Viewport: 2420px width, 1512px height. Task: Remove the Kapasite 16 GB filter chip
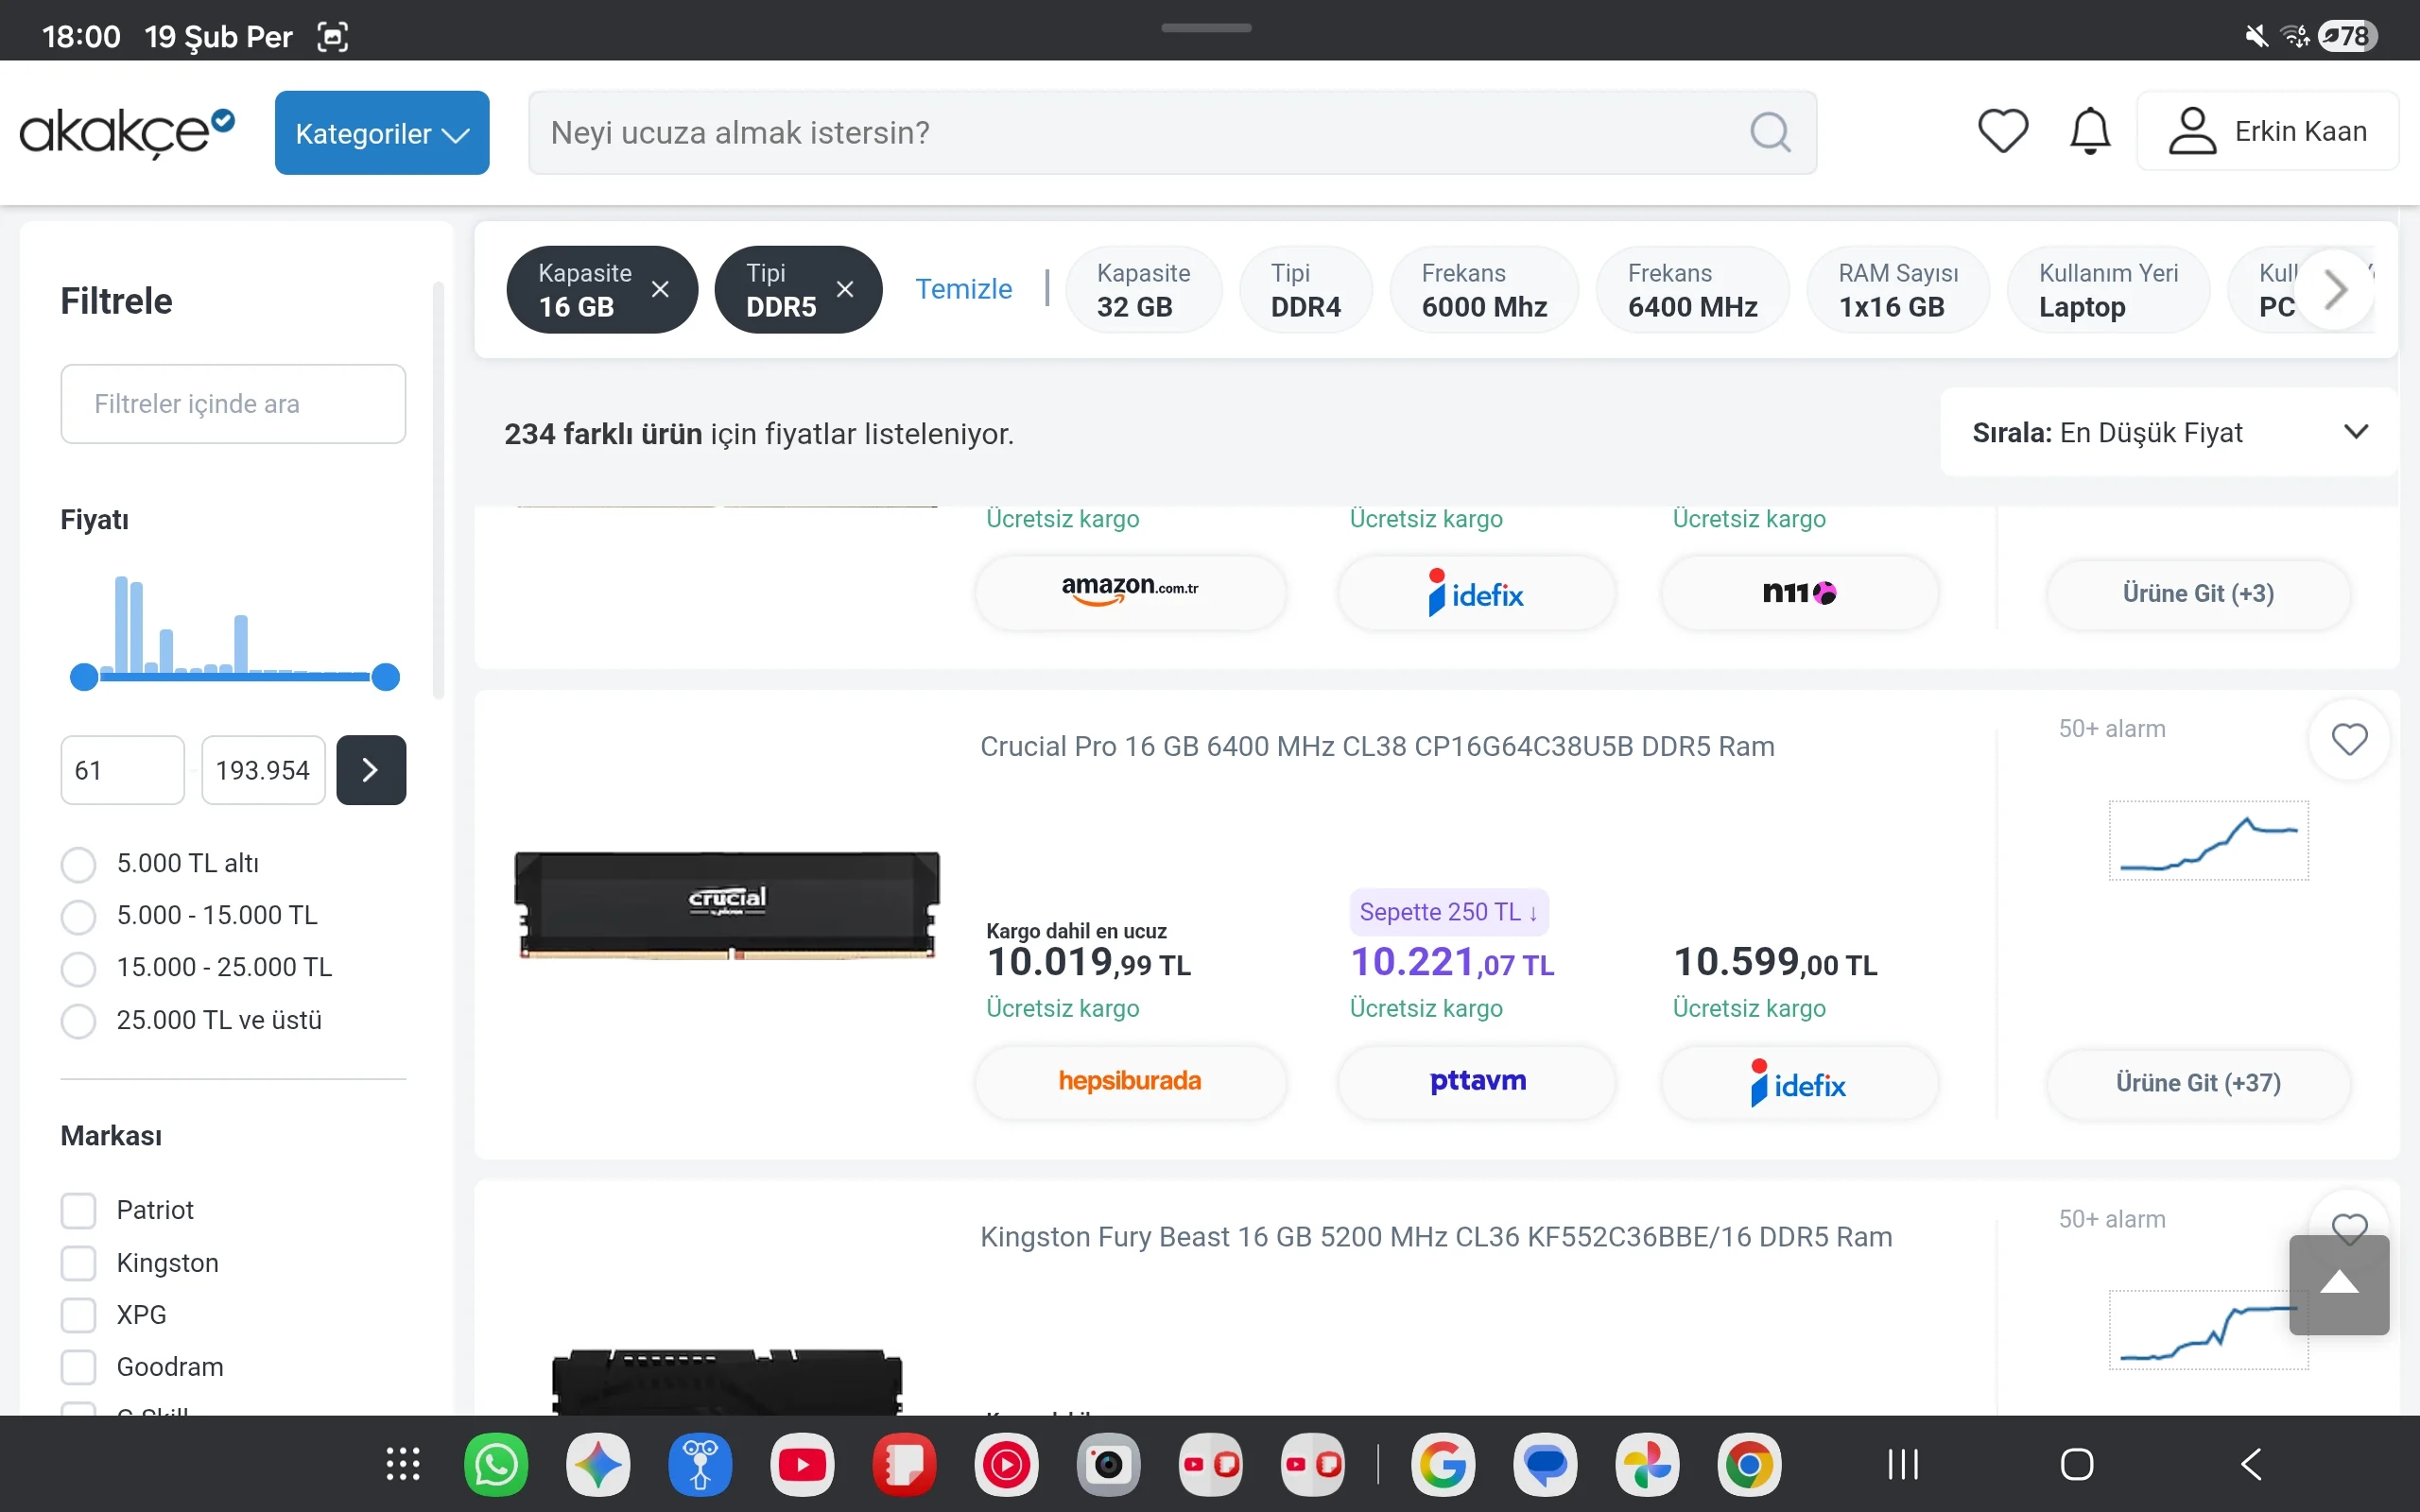[x=660, y=289]
